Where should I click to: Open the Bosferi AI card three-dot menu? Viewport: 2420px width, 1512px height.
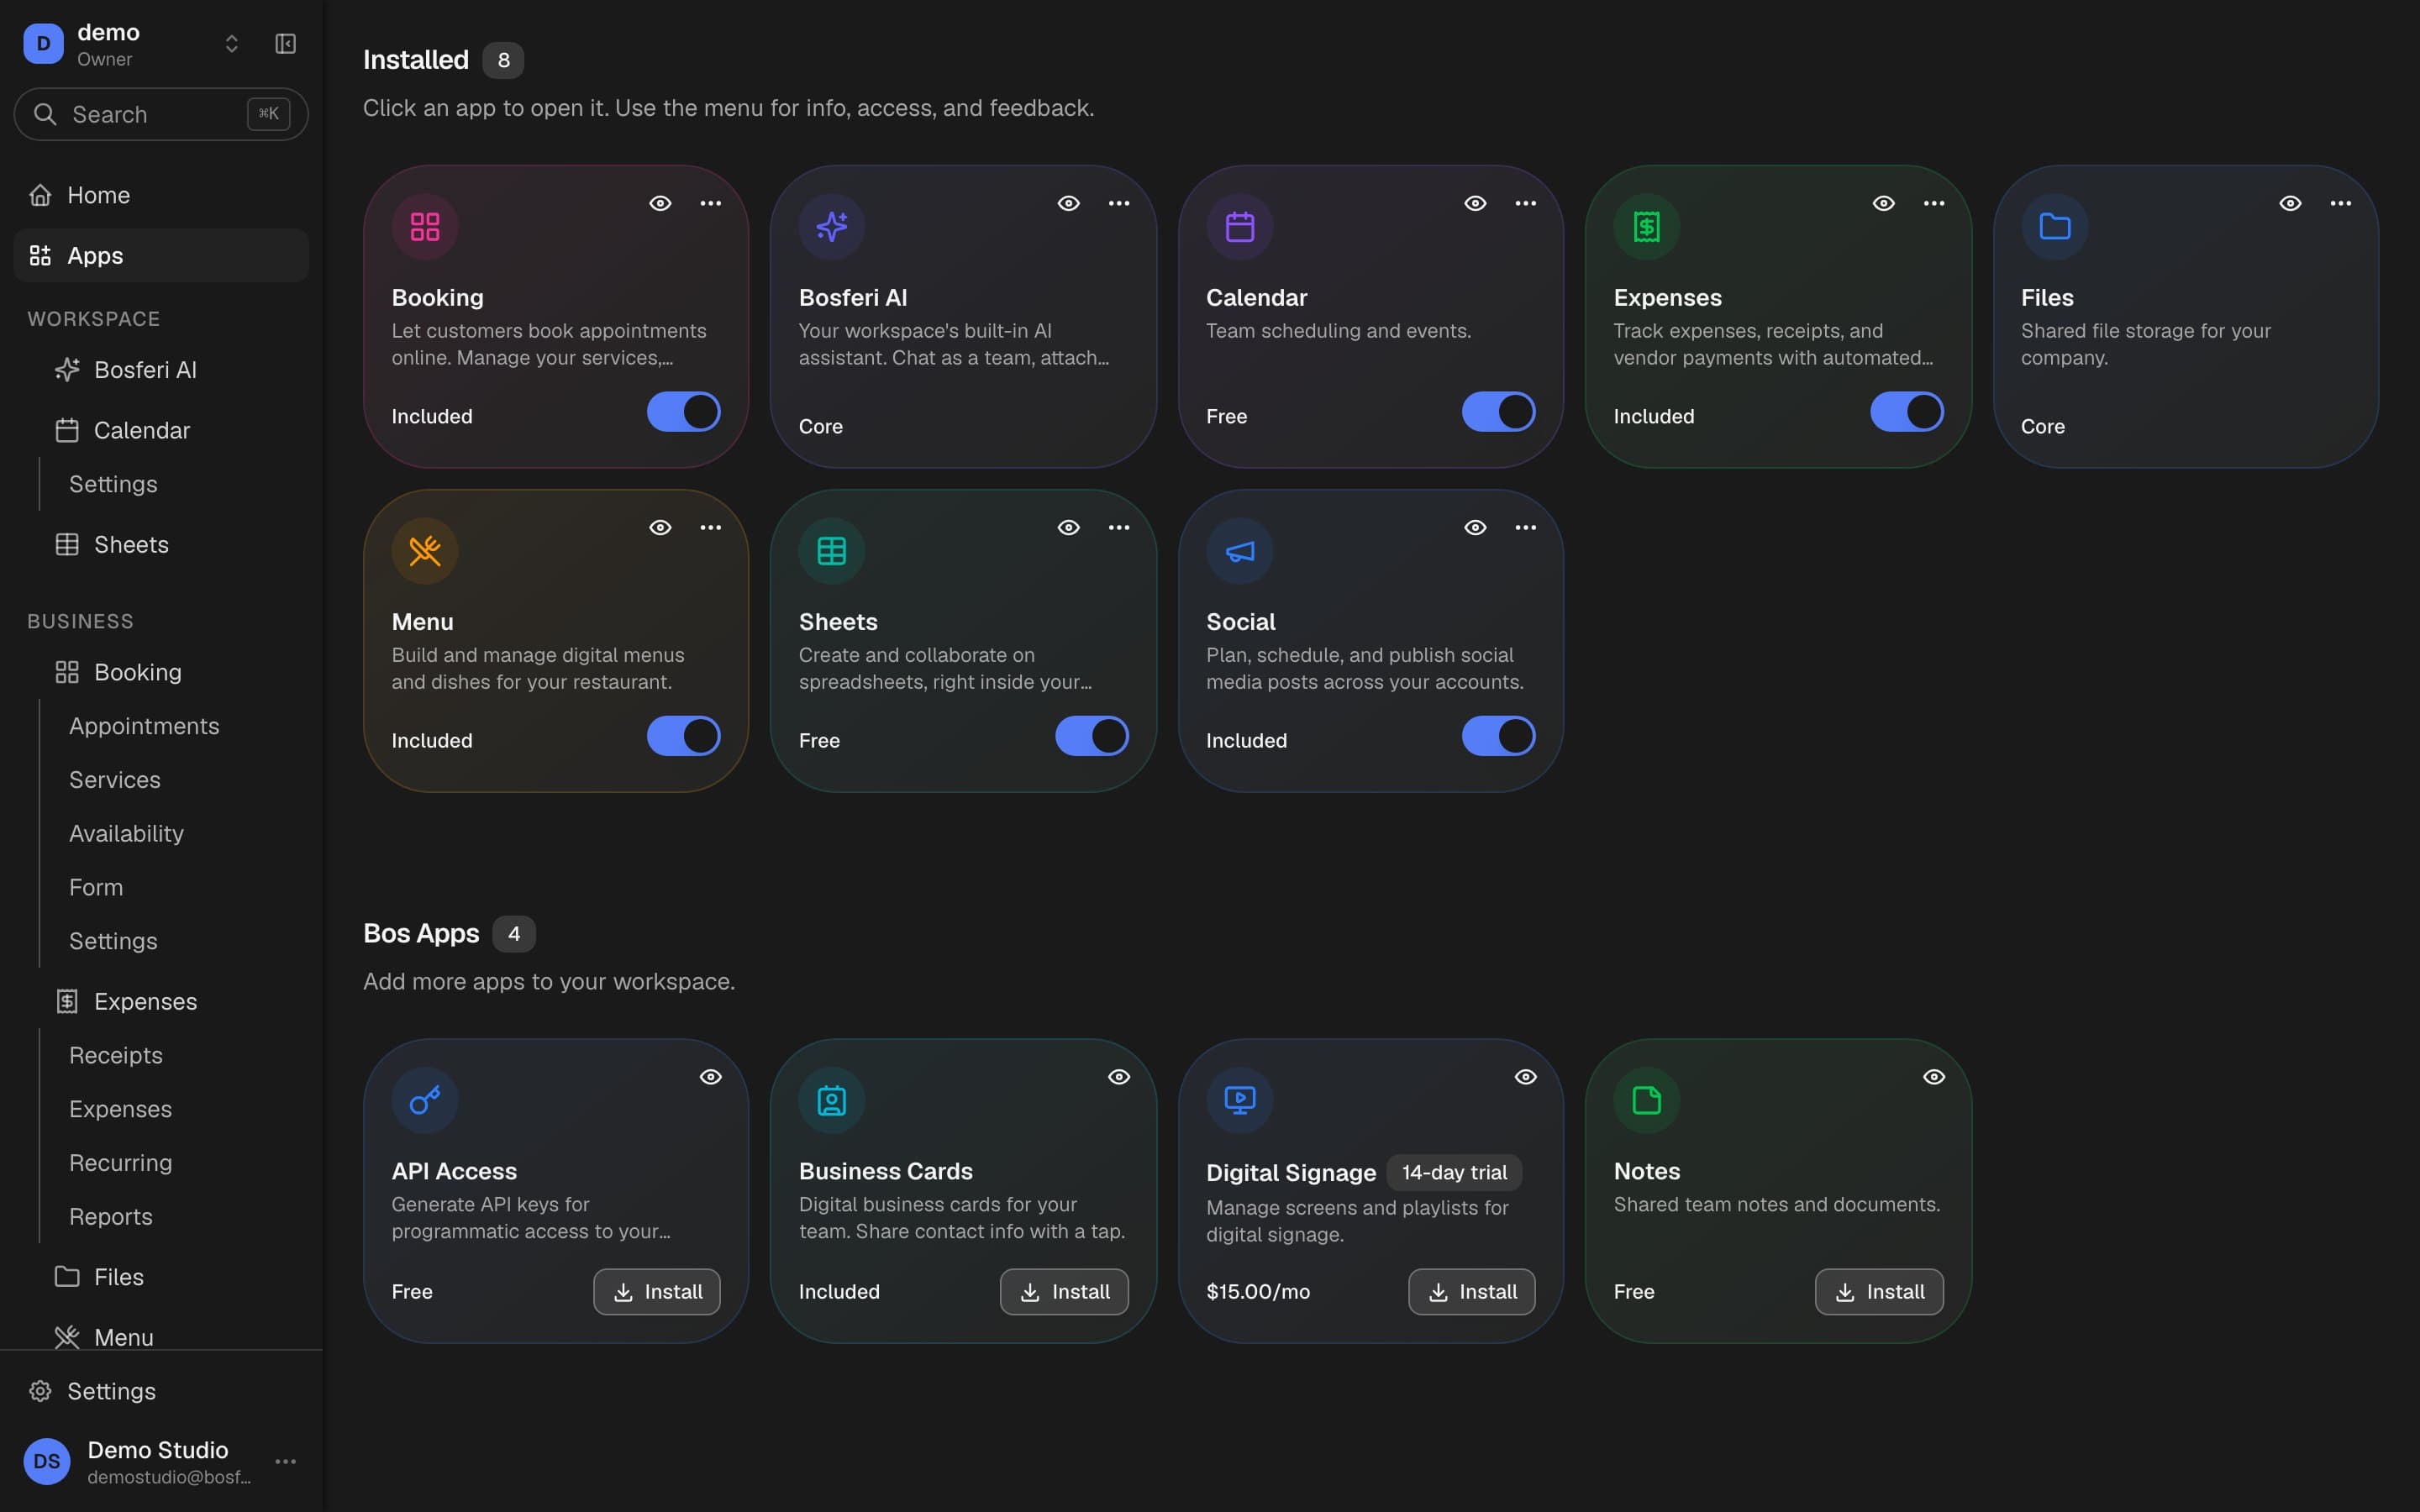tap(1119, 203)
